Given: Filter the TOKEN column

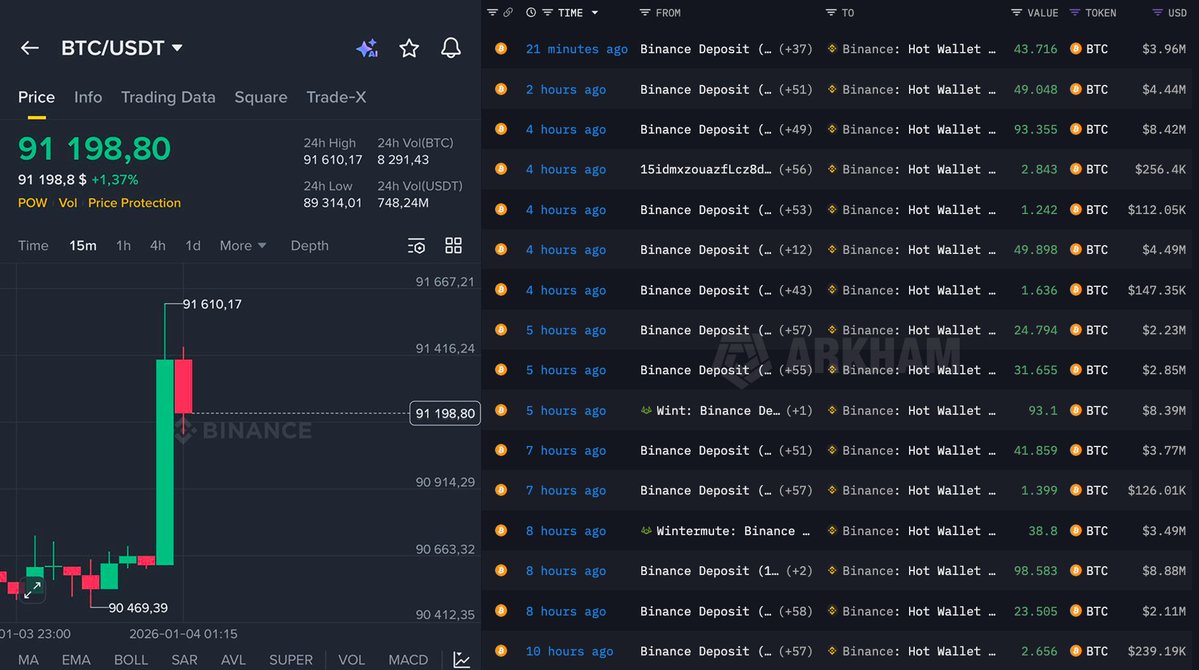Looking at the screenshot, I should 1074,12.
